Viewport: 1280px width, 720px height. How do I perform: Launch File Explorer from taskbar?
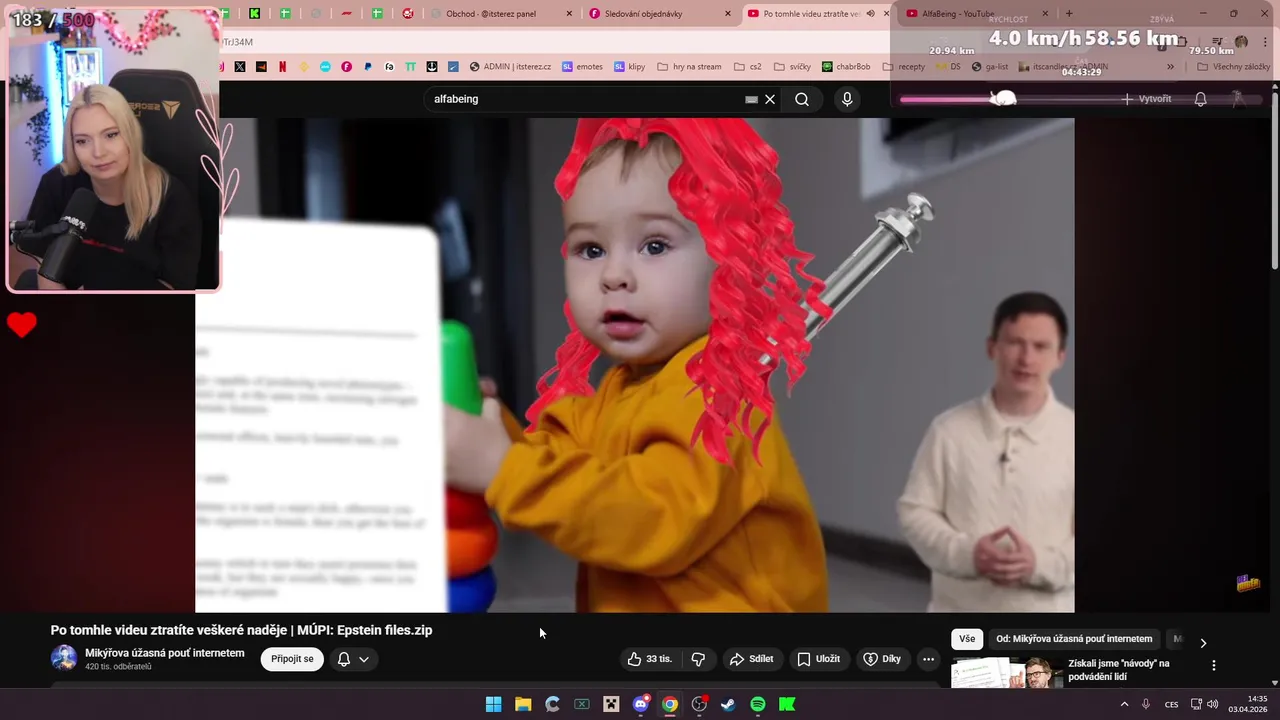point(523,704)
